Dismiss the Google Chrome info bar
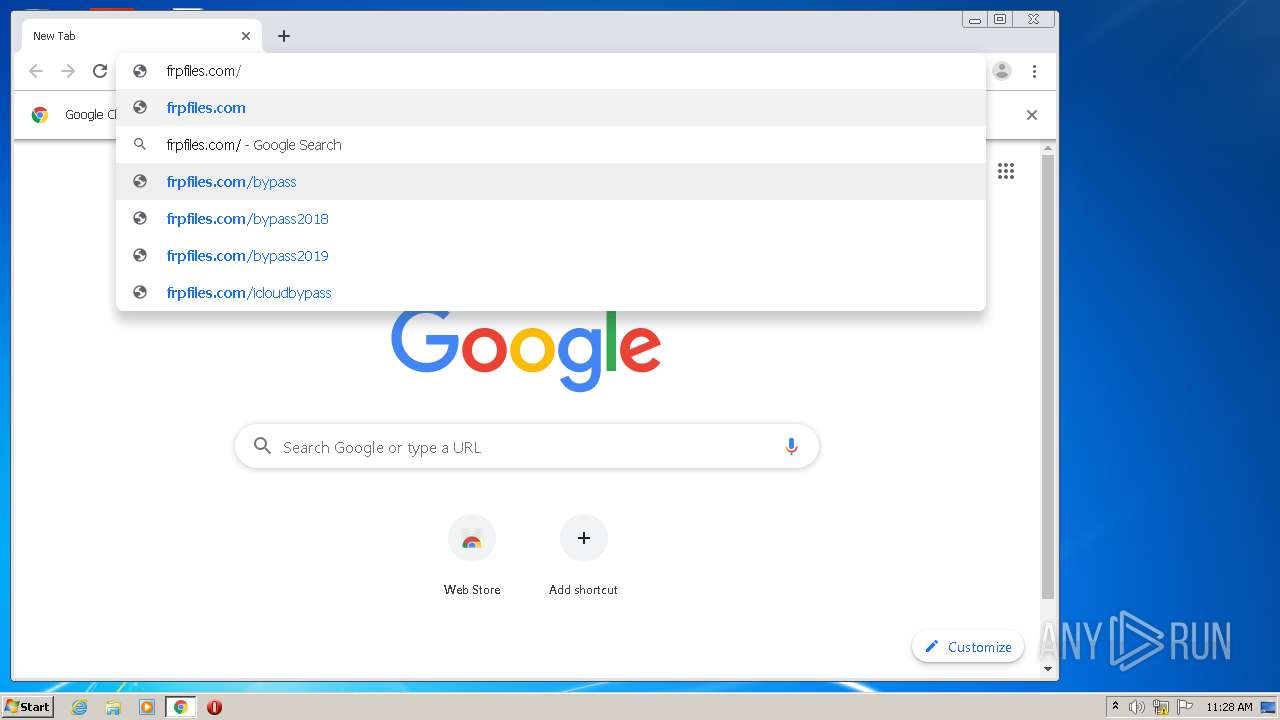The width and height of the screenshot is (1280, 720). (x=1032, y=115)
